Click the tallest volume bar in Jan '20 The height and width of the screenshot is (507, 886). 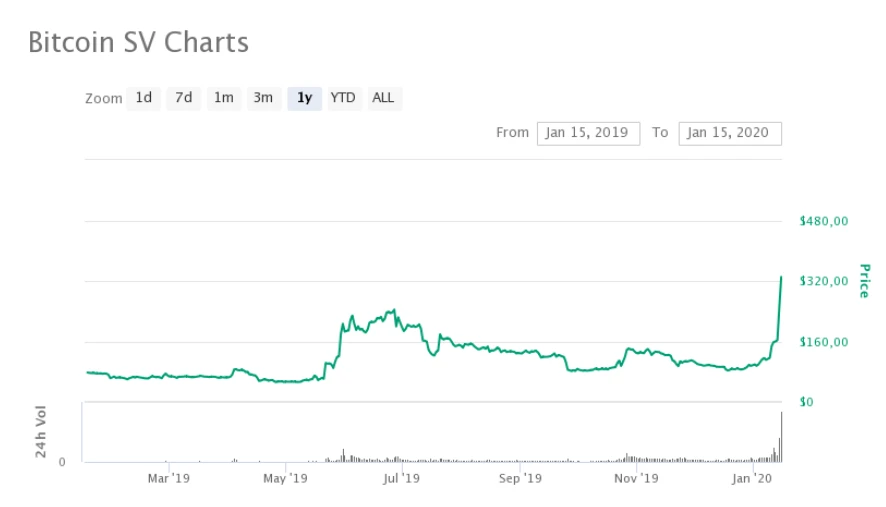pyautogui.click(x=780, y=437)
